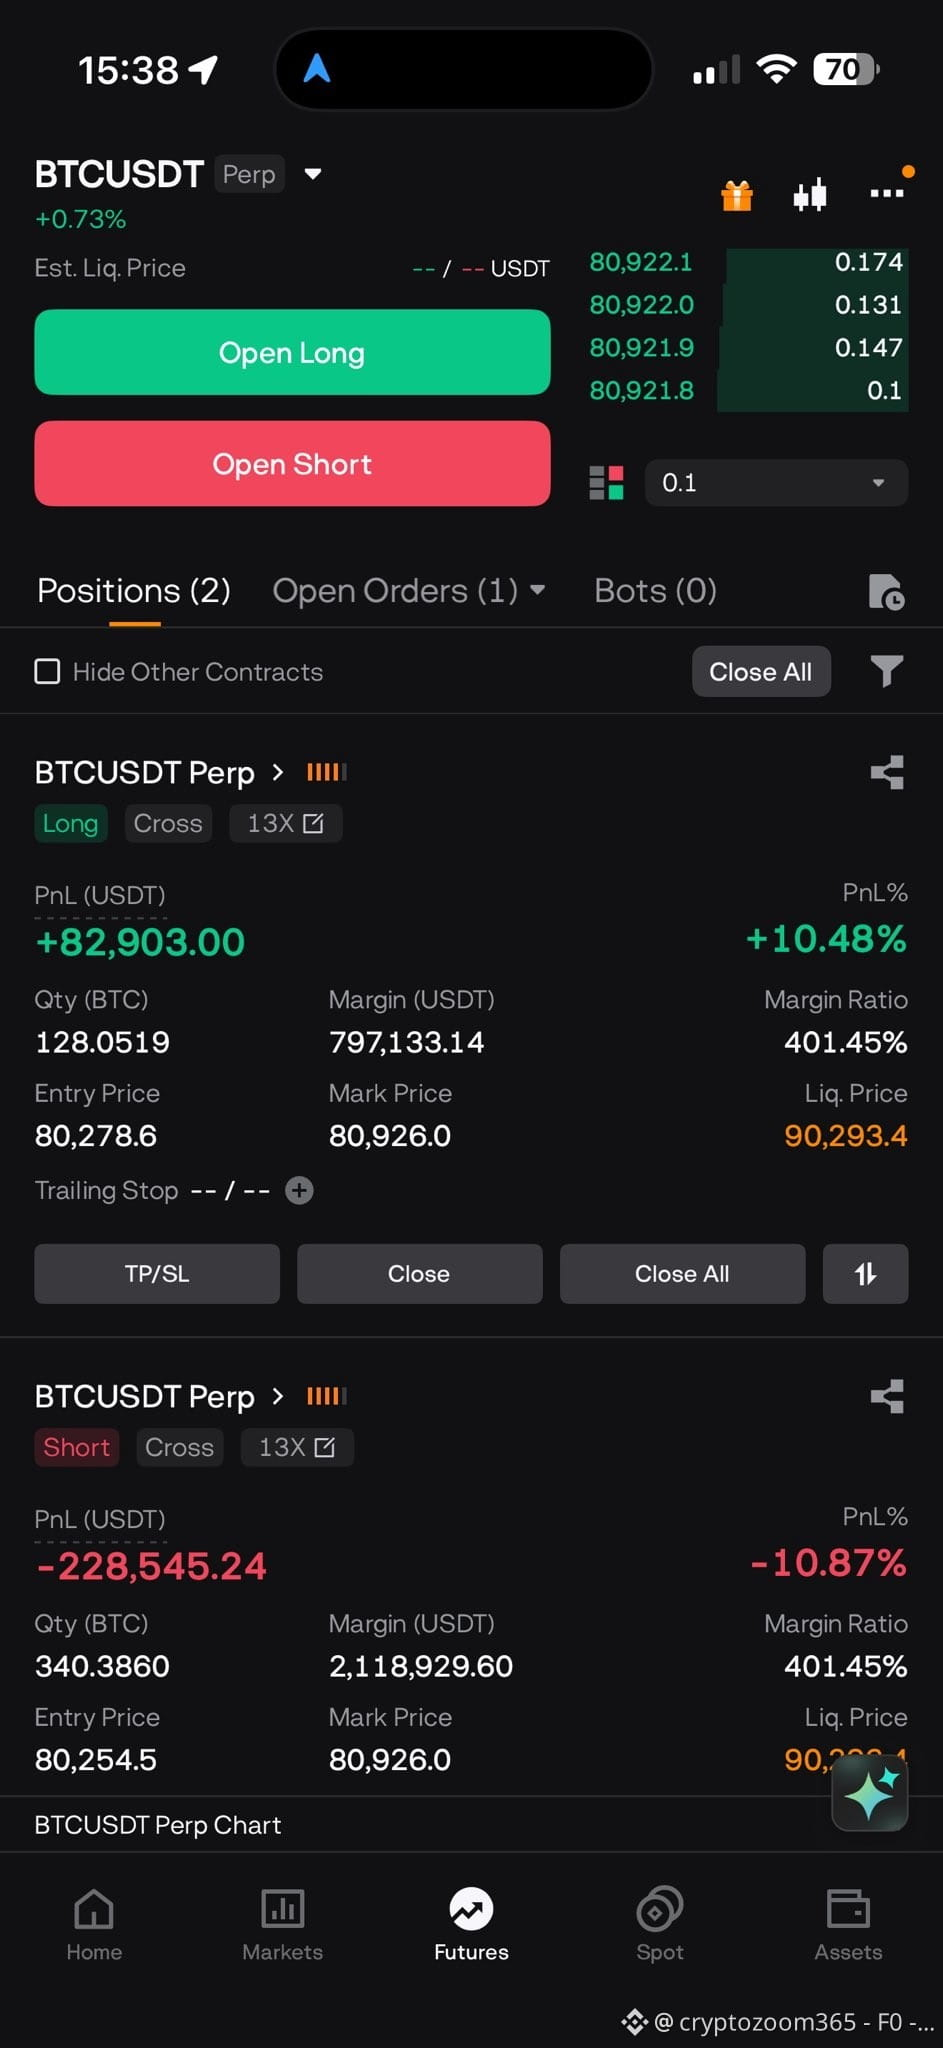This screenshot has height=2048, width=943.
Task: Open the order history document icon
Action: pyautogui.click(x=886, y=592)
